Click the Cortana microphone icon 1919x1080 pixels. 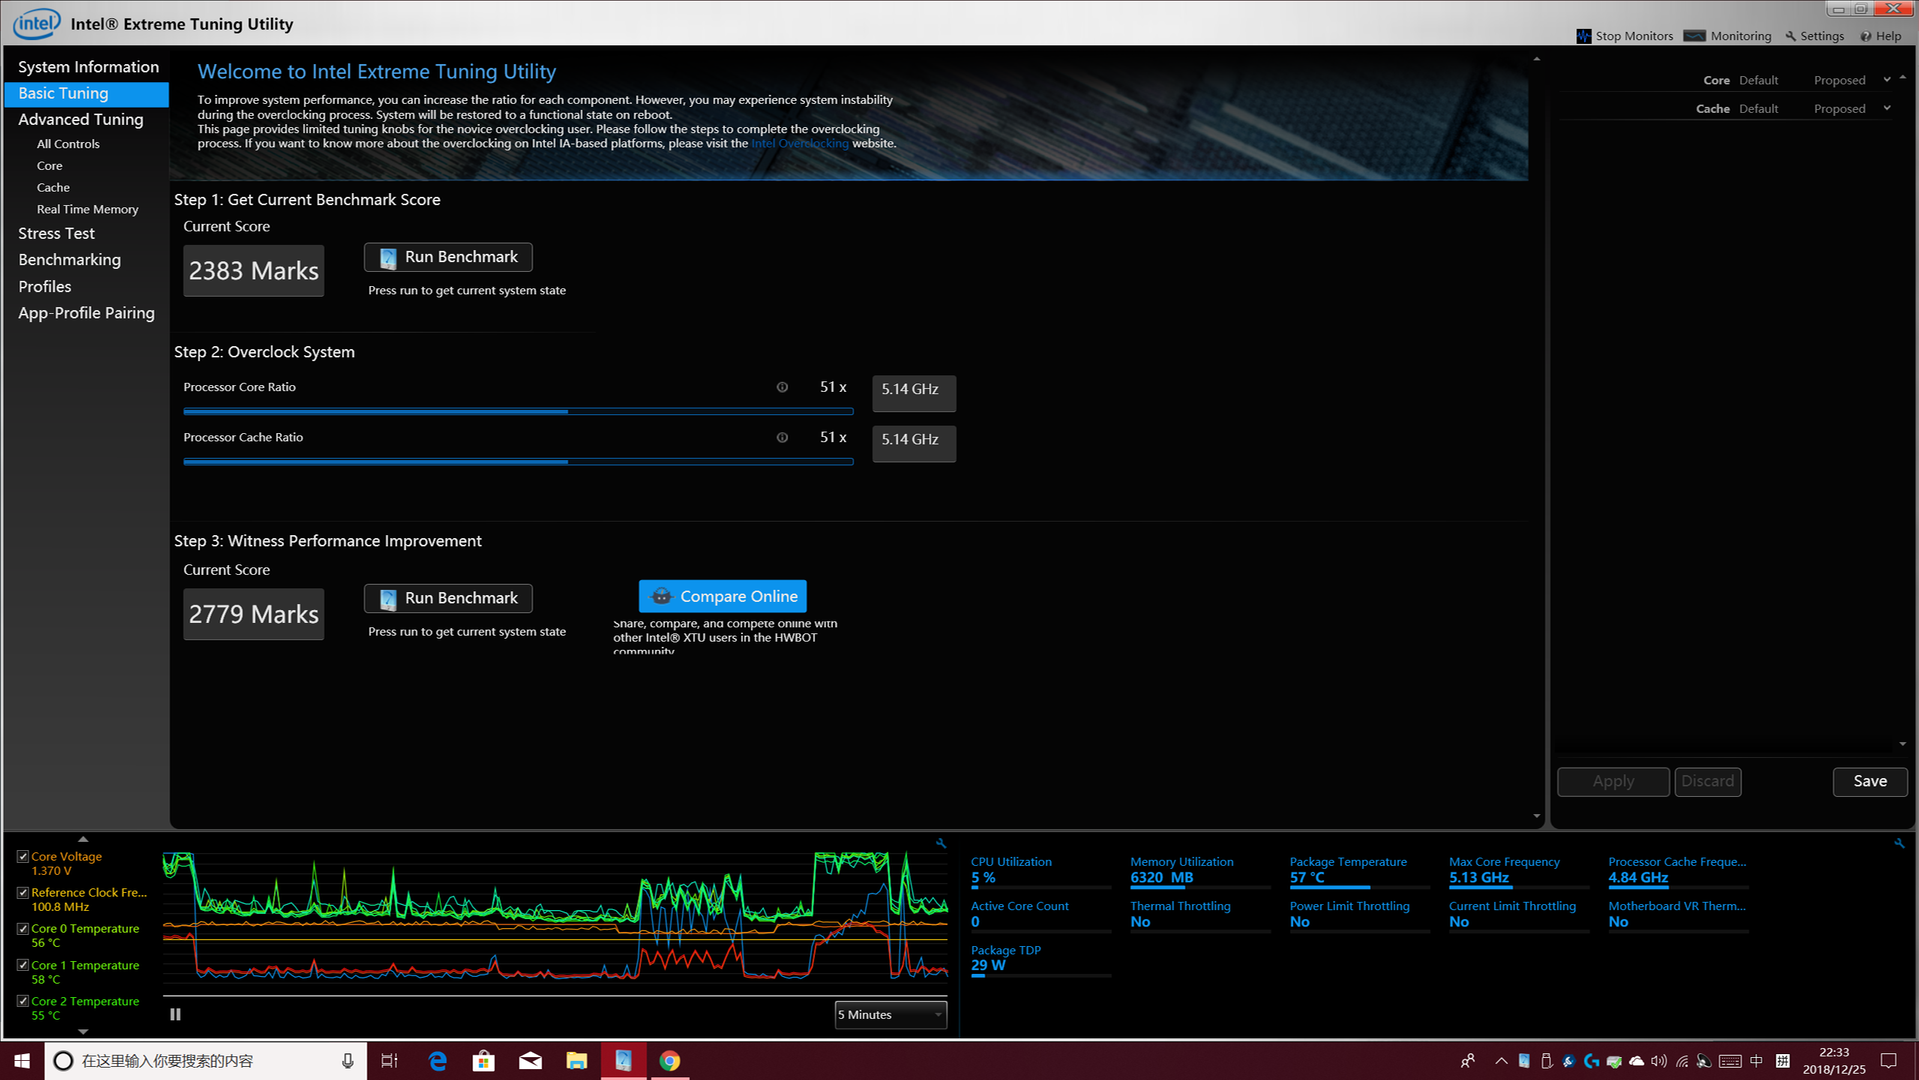tap(347, 1060)
